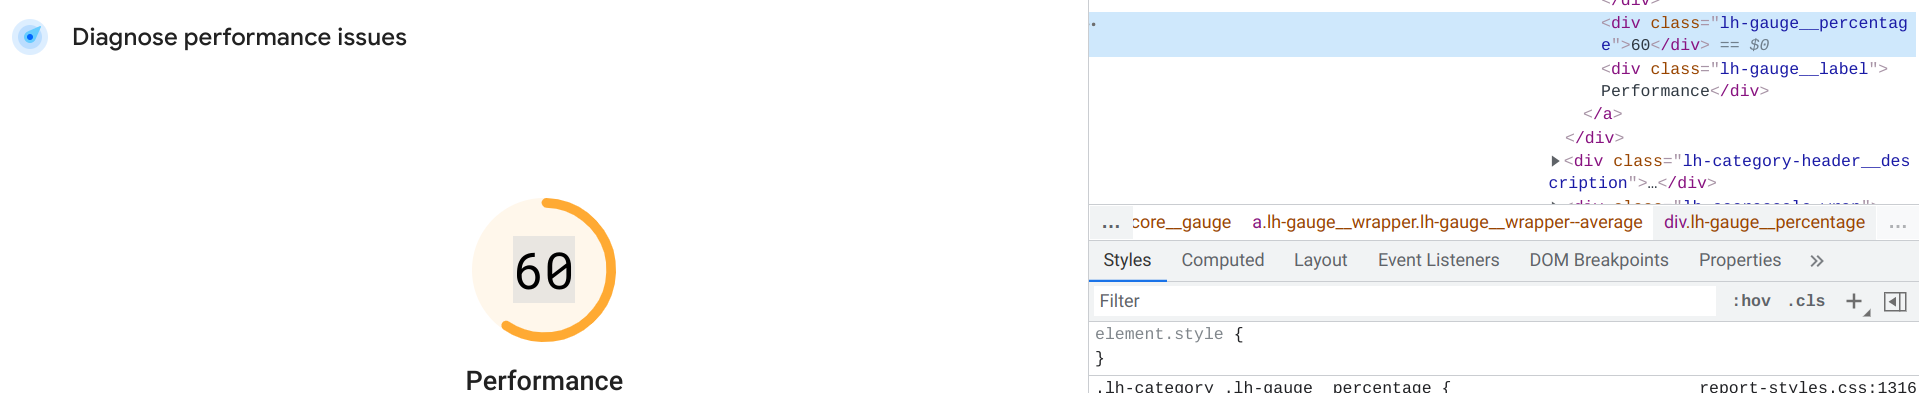Open the report-styles.css:1316 source link
Image resolution: width=1919 pixels, height=393 pixels.
pos(1807,386)
